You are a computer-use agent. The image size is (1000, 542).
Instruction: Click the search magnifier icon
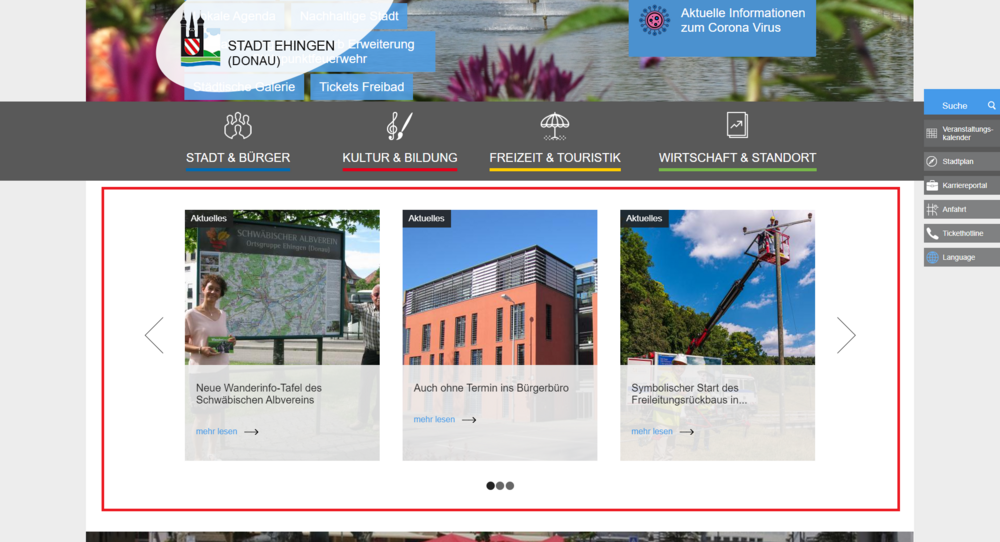(x=991, y=105)
